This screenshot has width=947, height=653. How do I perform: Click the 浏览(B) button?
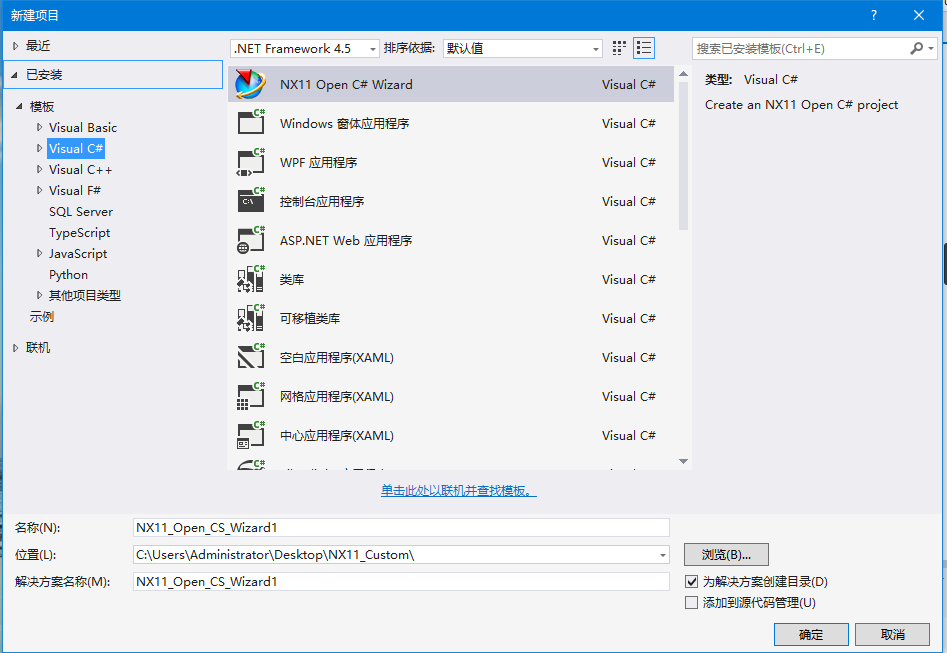point(726,554)
